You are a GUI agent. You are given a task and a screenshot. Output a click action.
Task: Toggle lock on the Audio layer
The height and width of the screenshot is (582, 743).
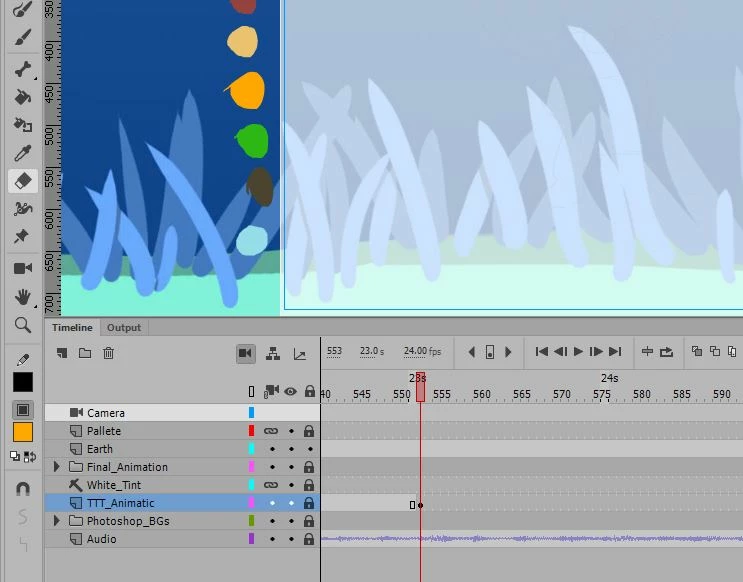click(309, 539)
